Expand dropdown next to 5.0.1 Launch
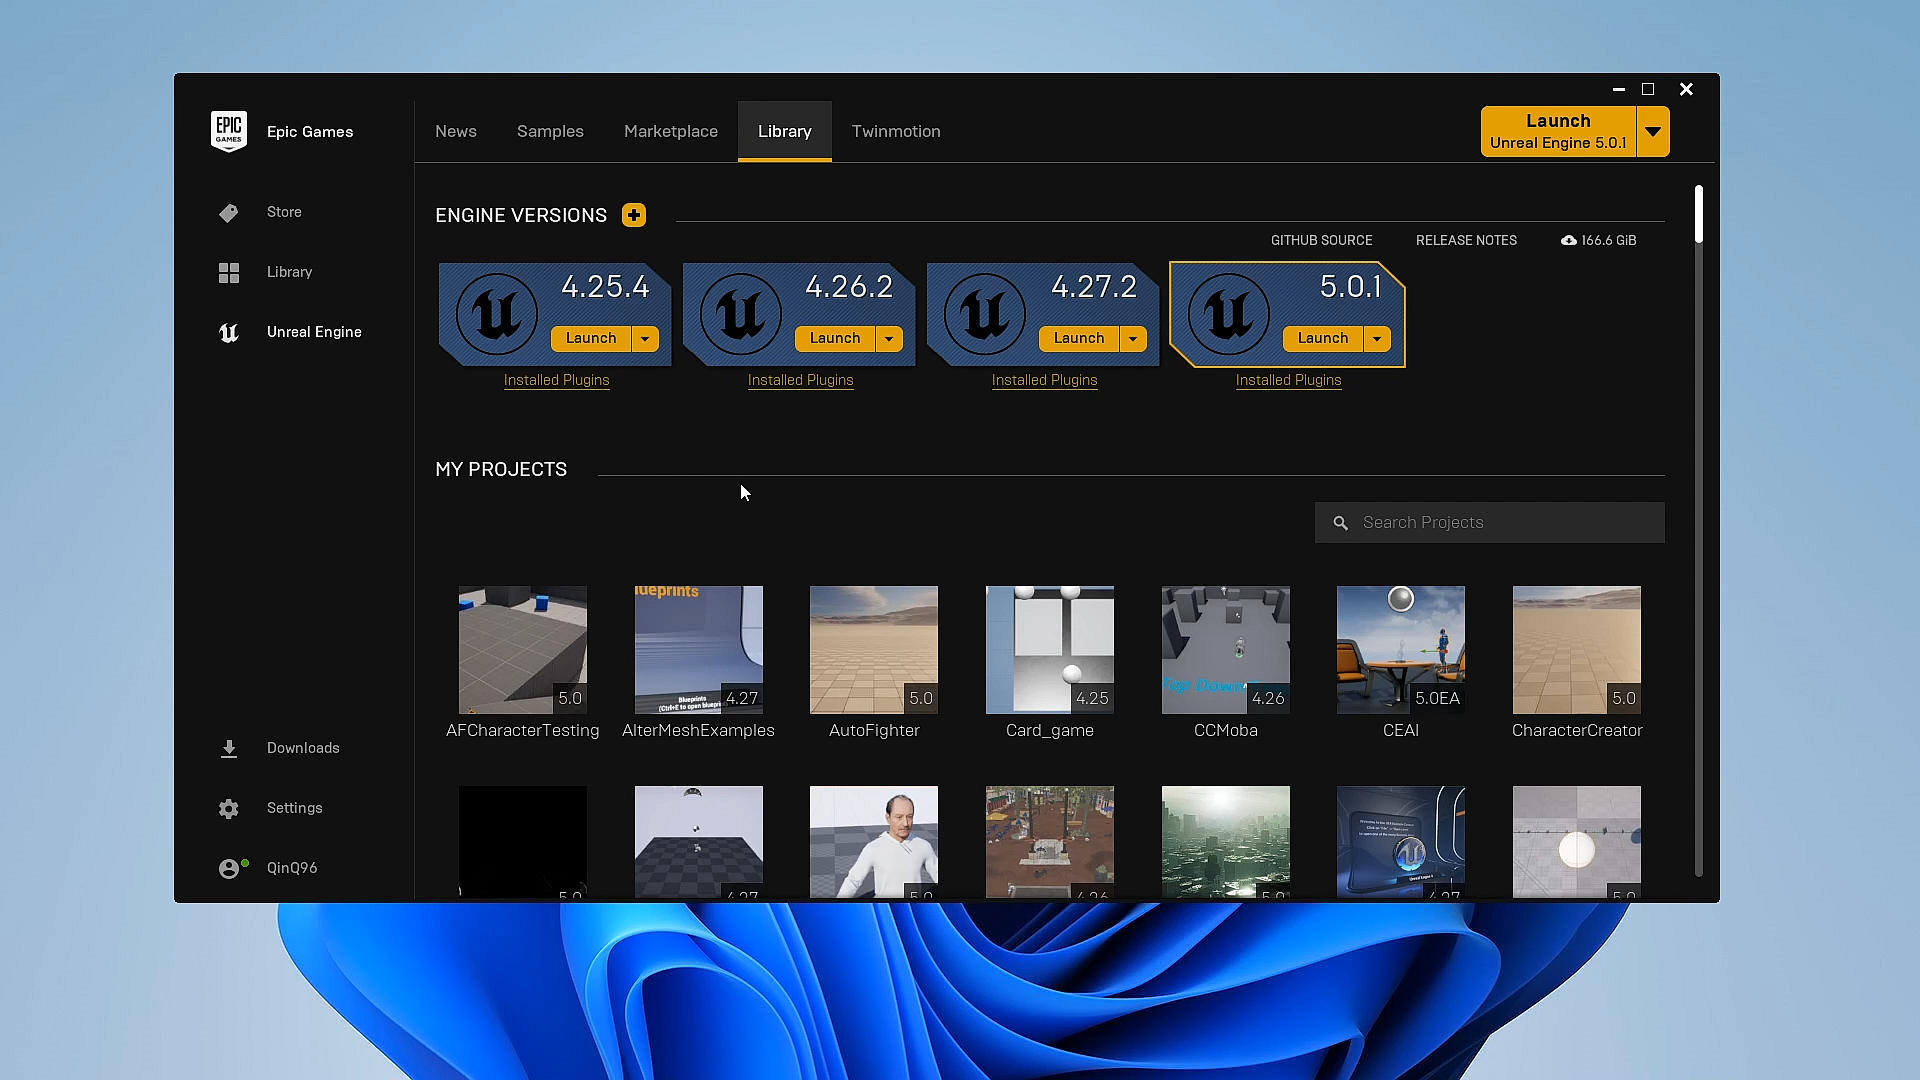This screenshot has height=1080, width=1920. pyautogui.click(x=1377, y=339)
